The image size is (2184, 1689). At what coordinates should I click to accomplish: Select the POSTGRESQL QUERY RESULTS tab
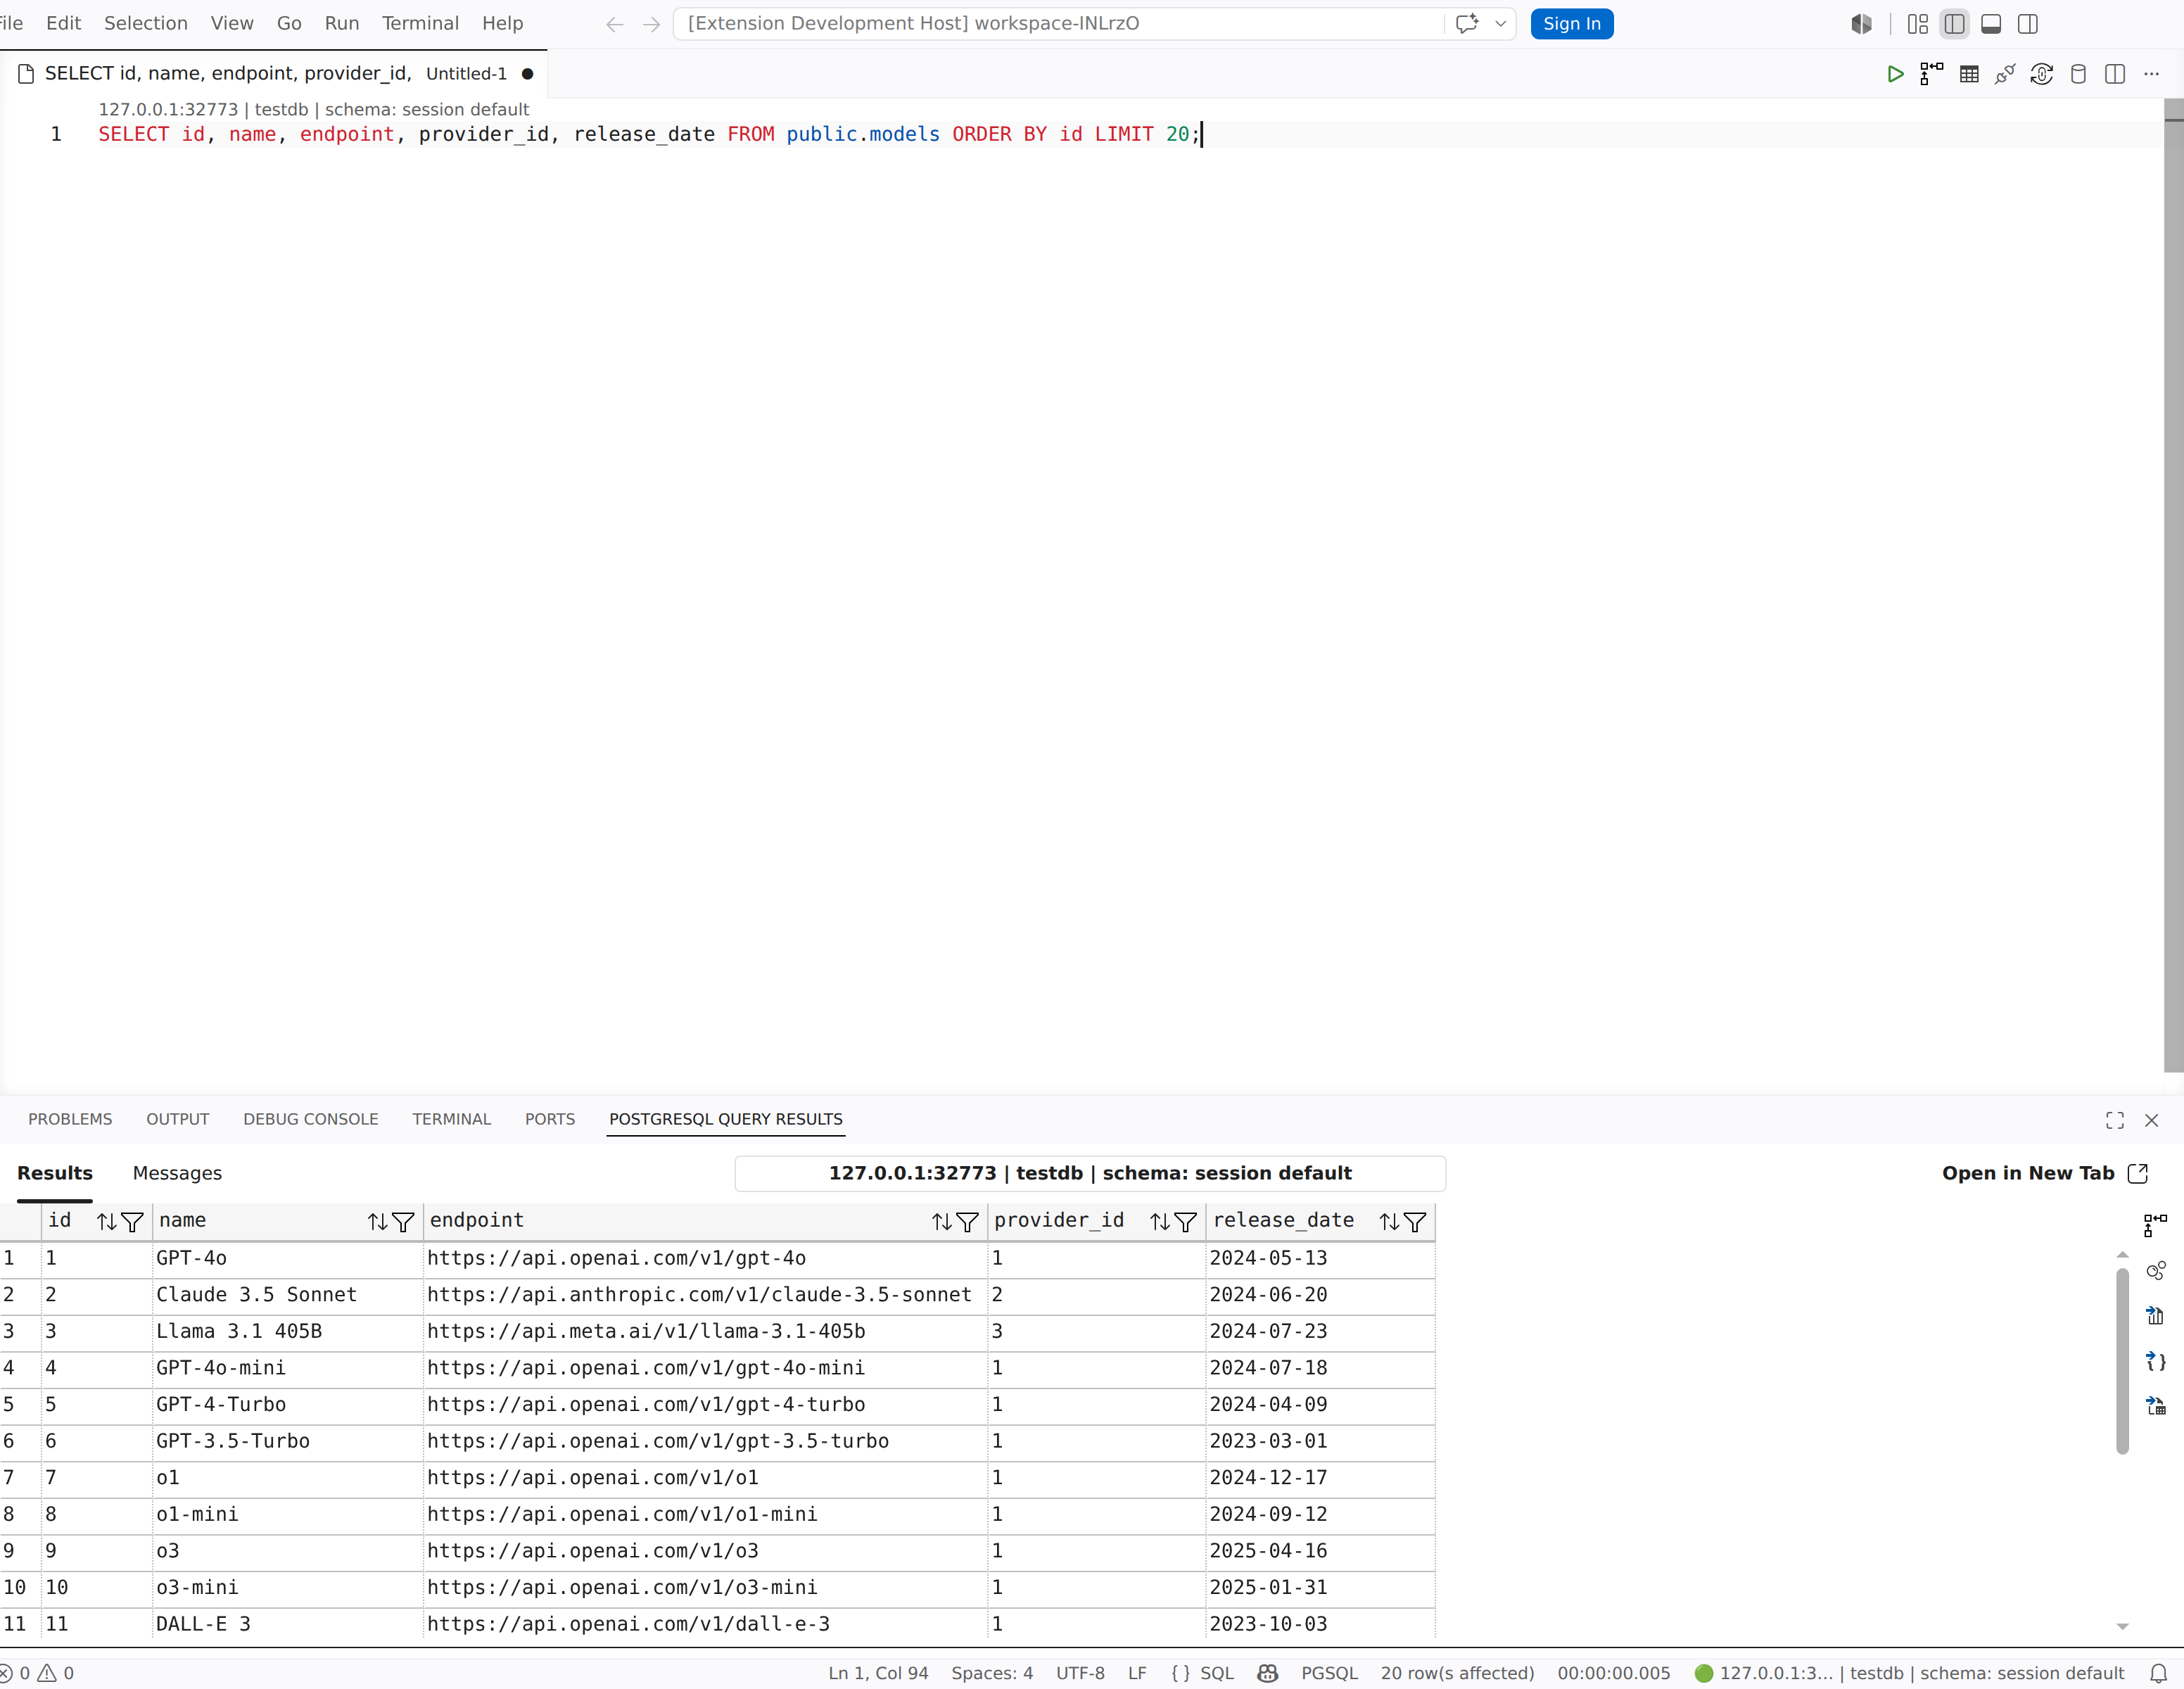(726, 1119)
